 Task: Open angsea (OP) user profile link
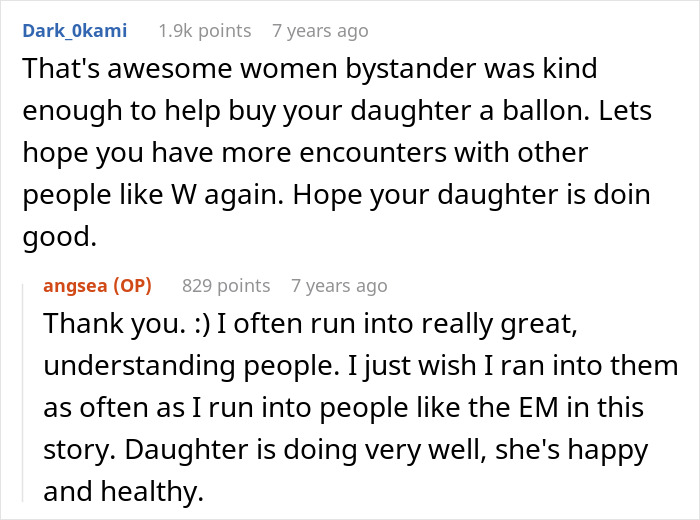pos(97,286)
